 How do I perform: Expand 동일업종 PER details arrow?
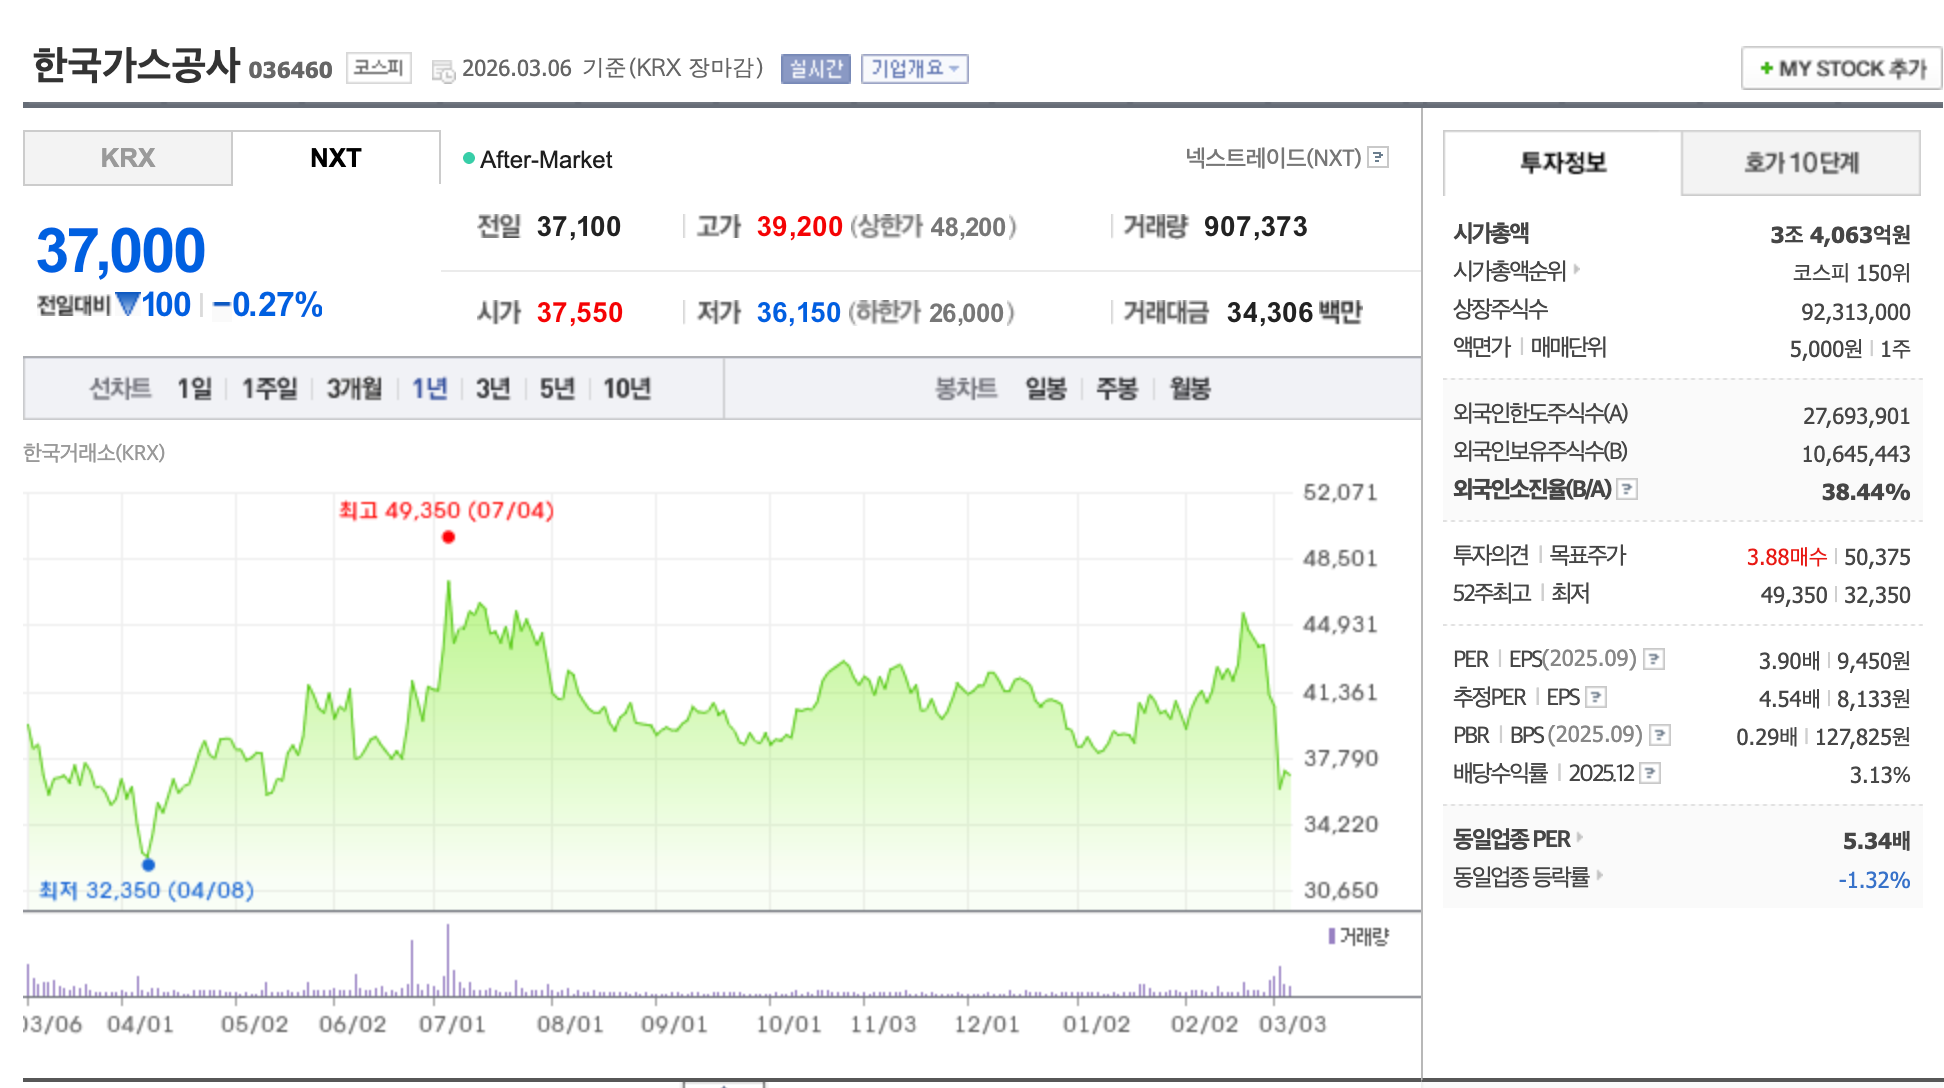(x=1580, y=838)
